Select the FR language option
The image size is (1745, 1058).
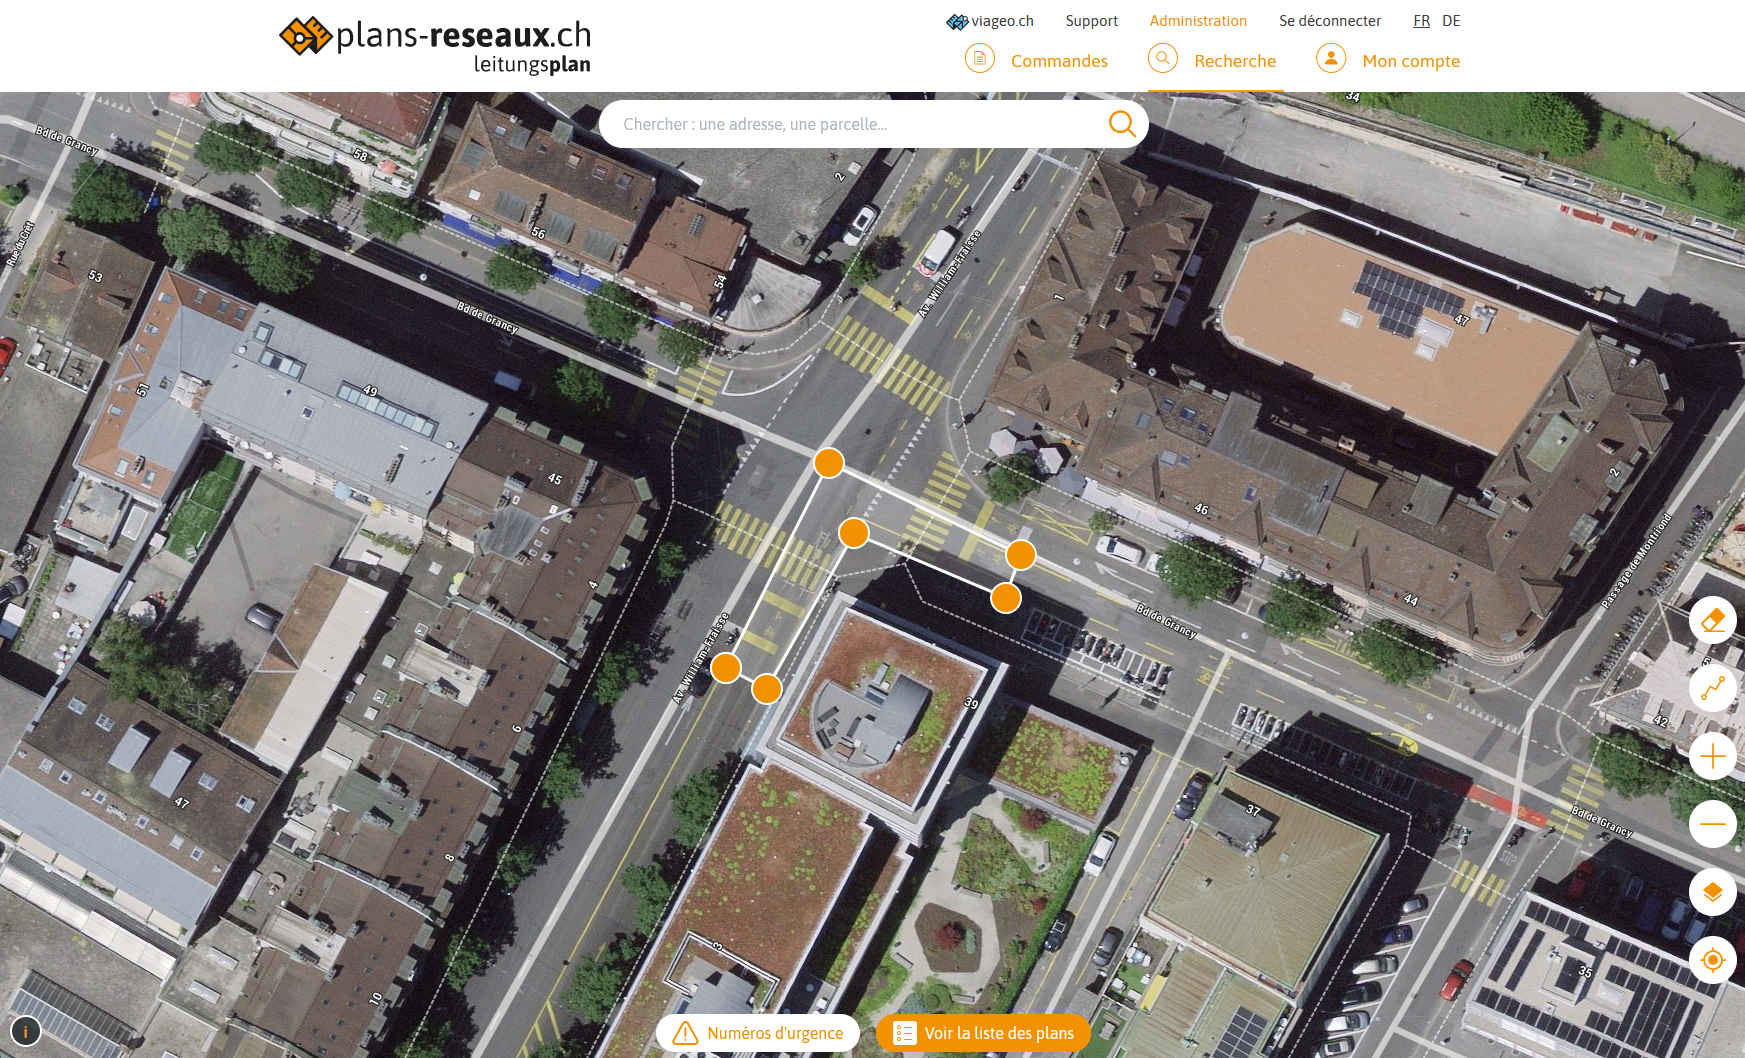pyautogui.click(x=1421, y=21)
